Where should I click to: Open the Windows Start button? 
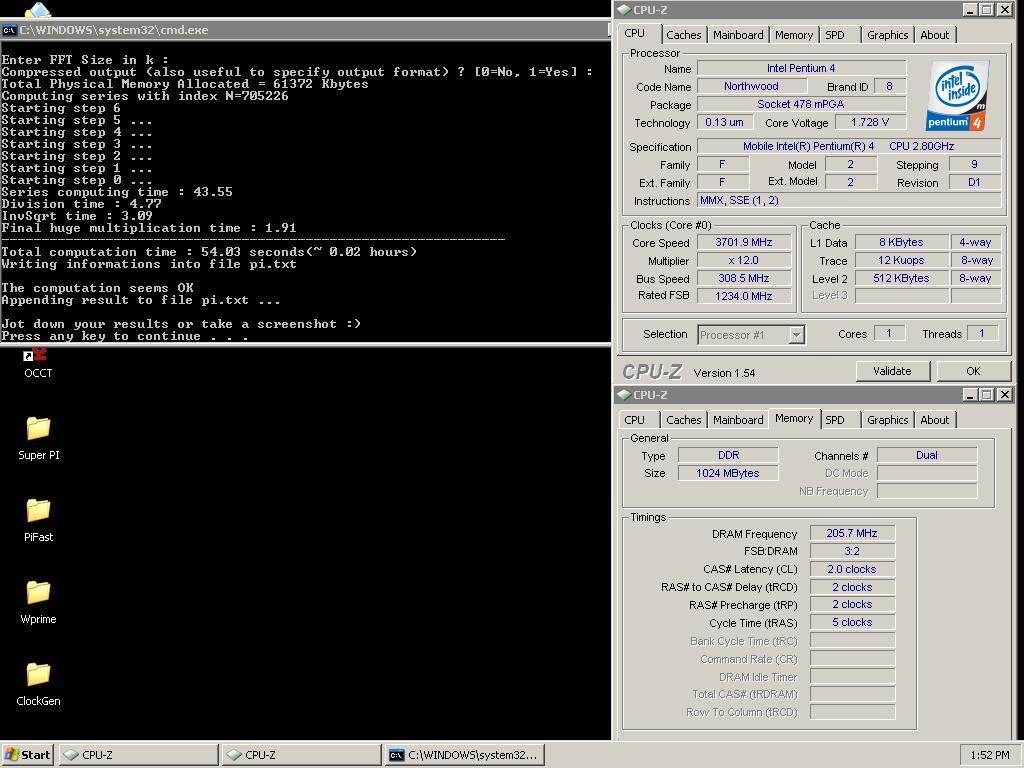(x=27, y=755)
